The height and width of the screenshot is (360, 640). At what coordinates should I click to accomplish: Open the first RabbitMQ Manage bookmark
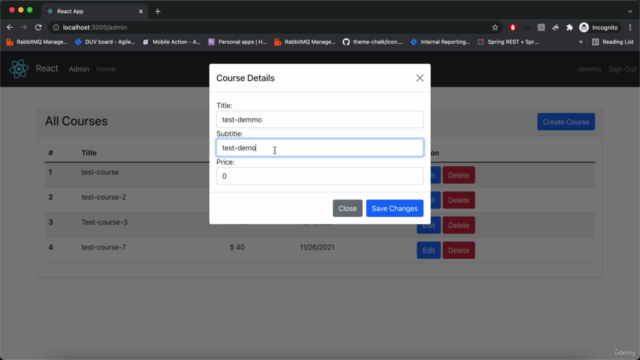36,42
